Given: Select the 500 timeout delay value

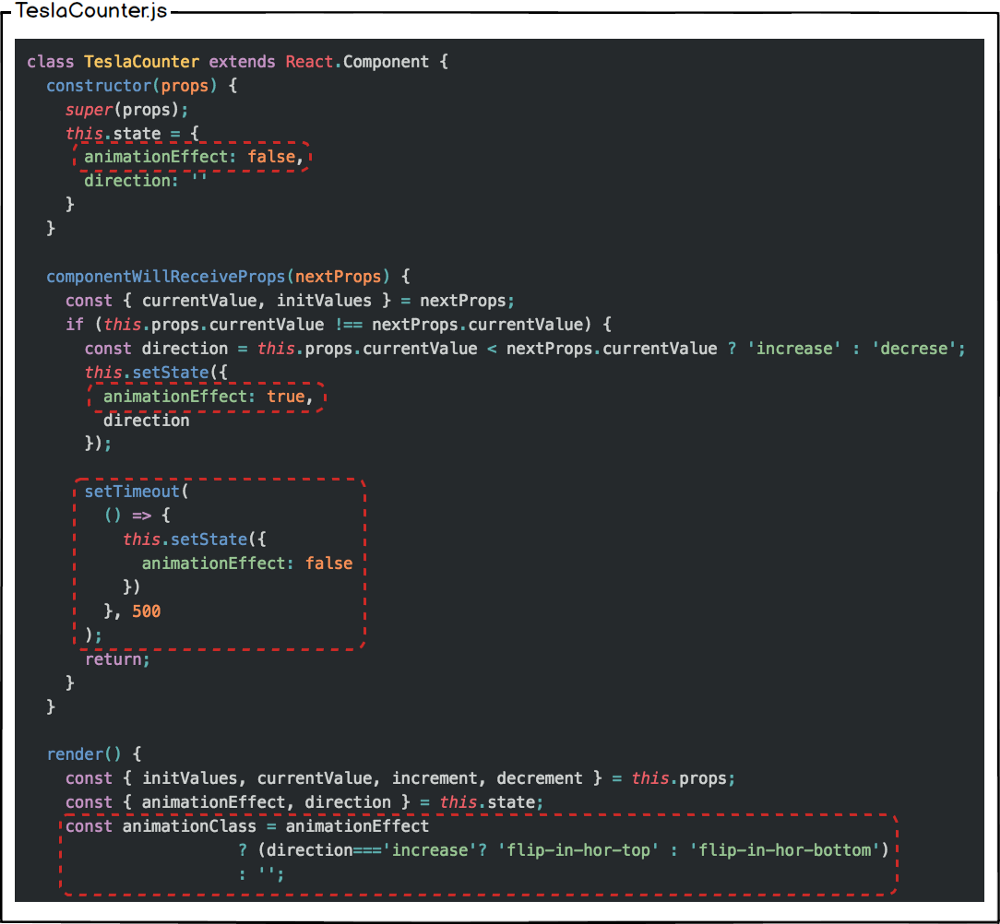Looking at the screenshot, I should point(146,611).
